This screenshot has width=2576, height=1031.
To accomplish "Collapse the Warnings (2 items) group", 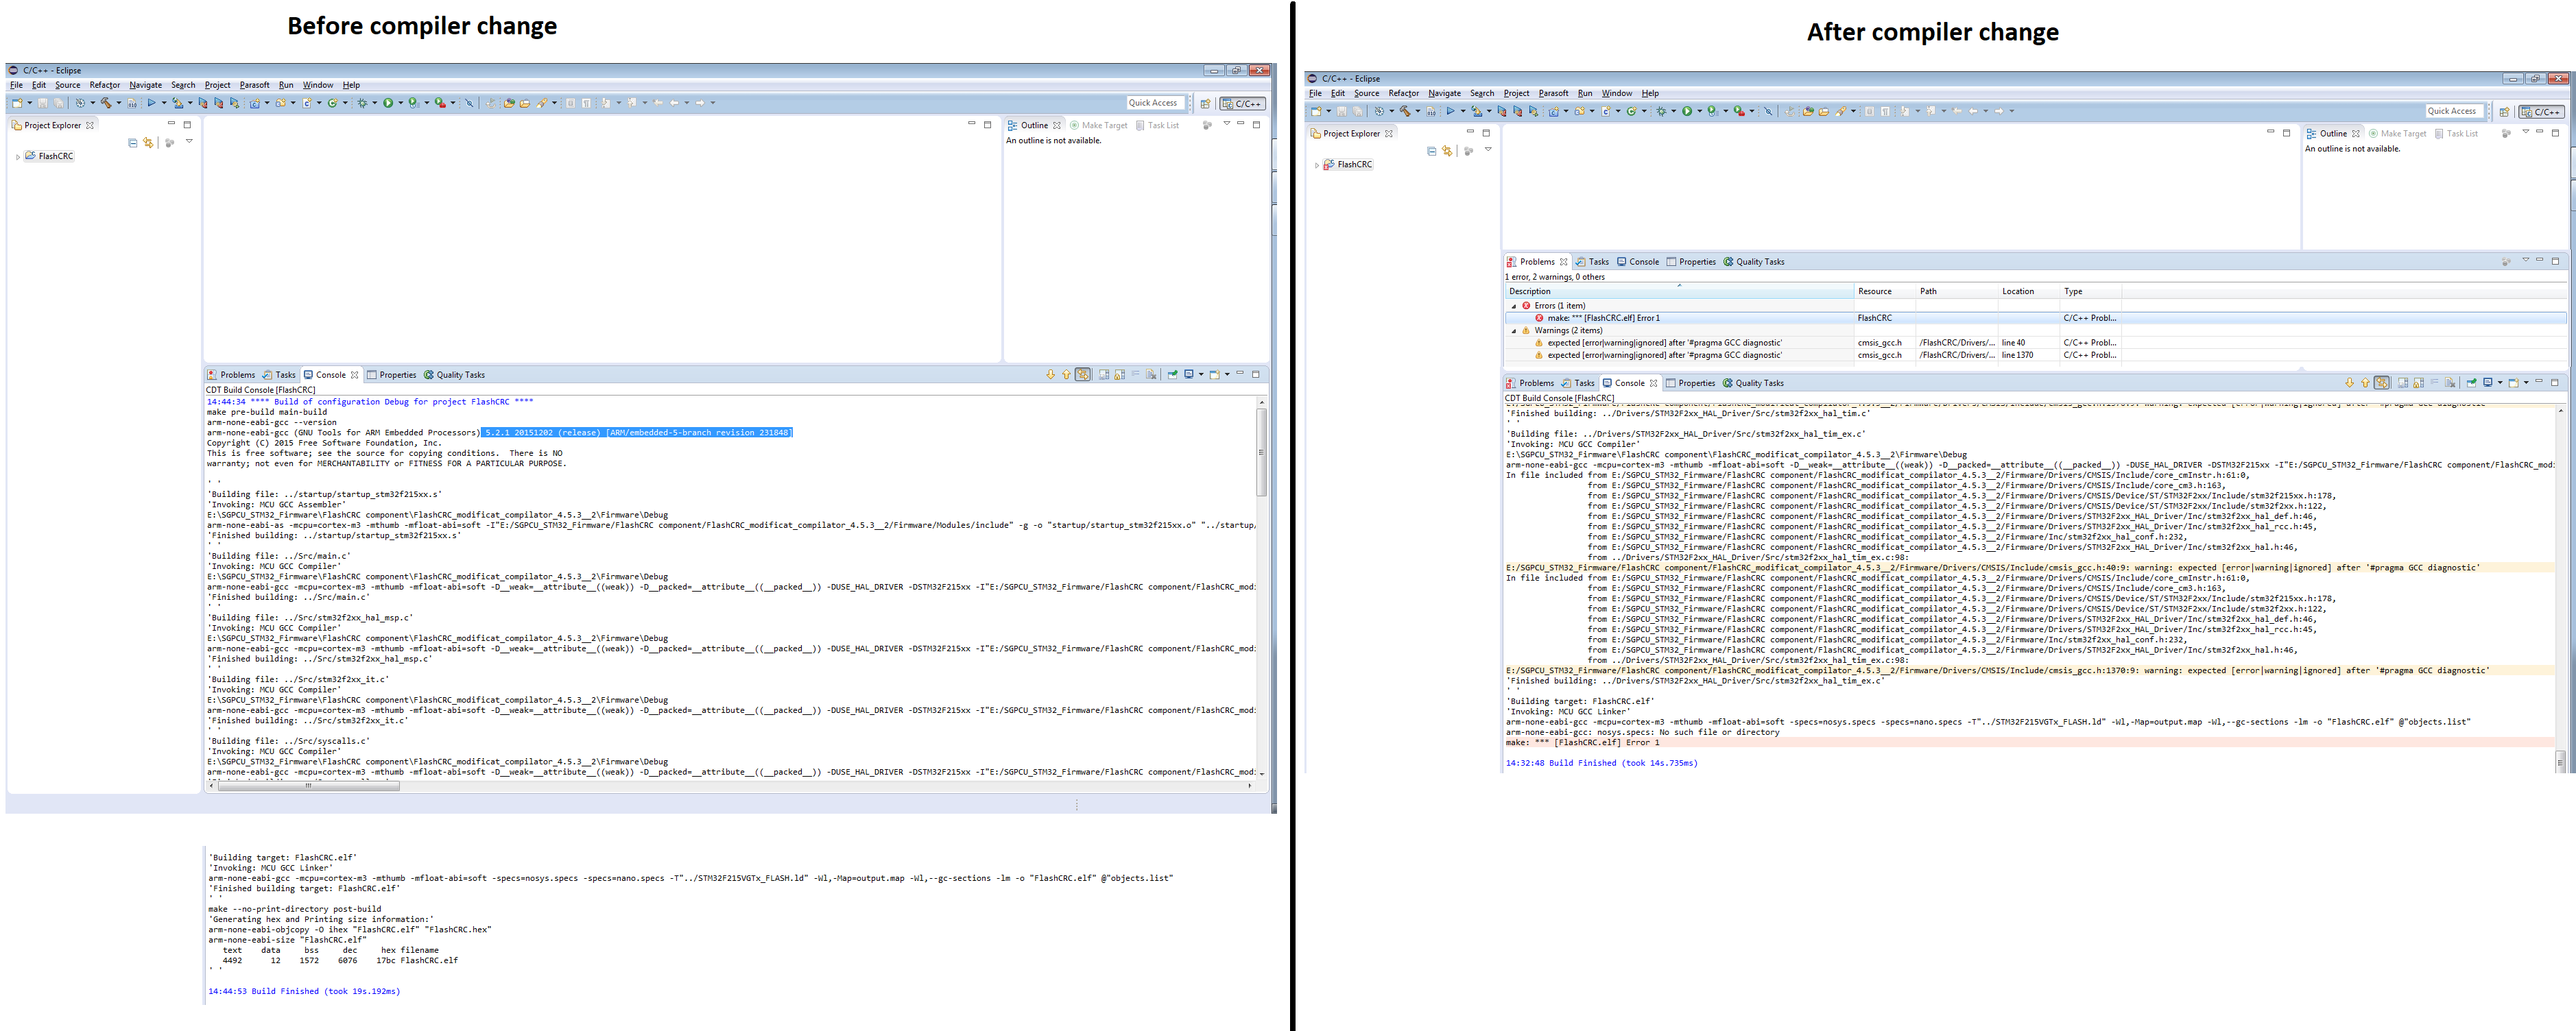I will pyautogui.click(x=1514, y=331).
